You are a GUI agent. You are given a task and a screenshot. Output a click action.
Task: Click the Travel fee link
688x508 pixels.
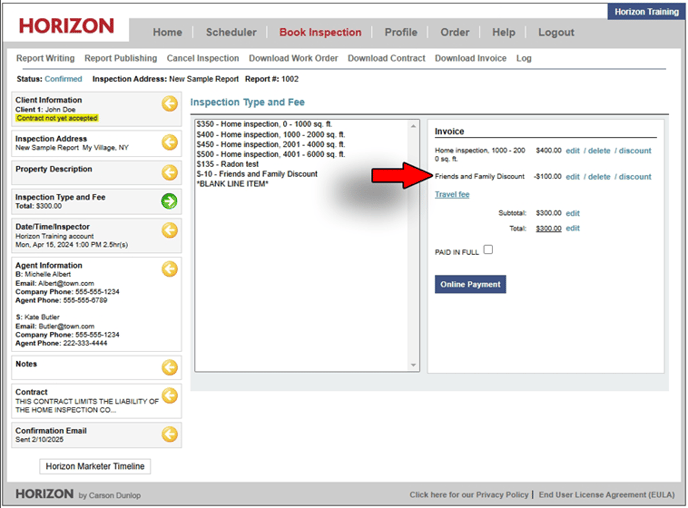(452, 195)
